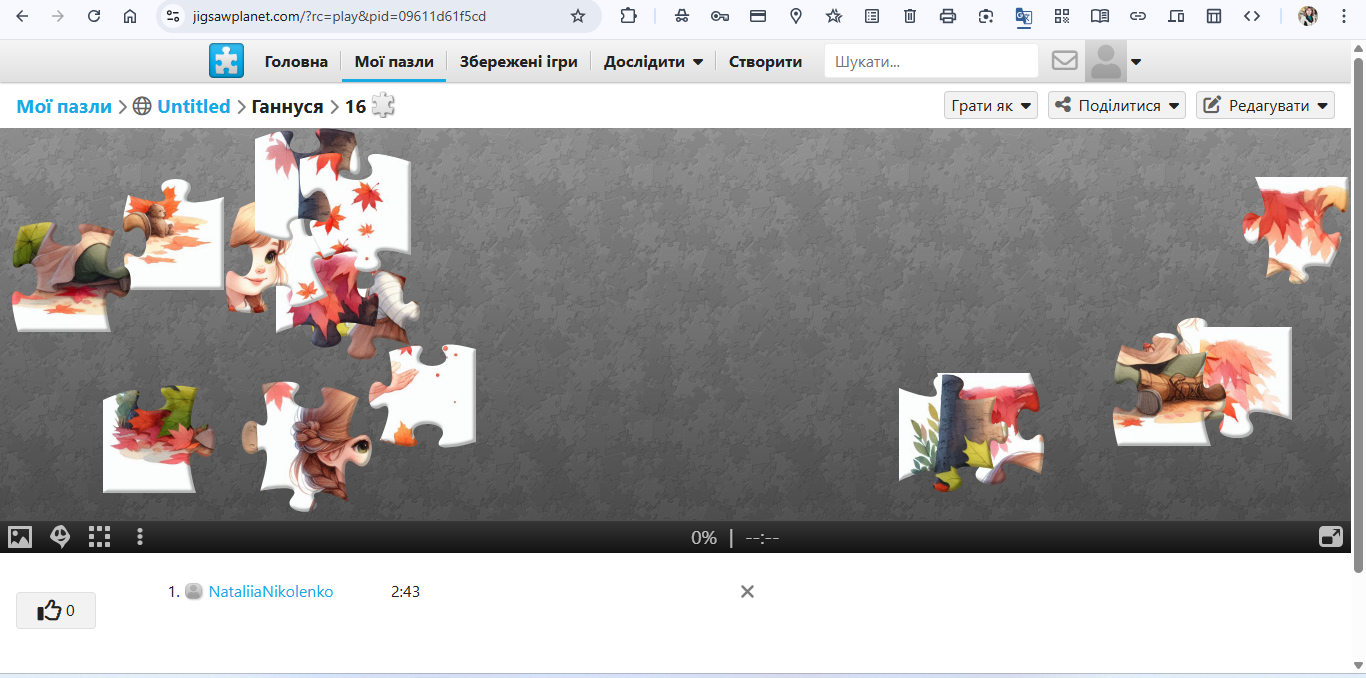Viewport: 1366px width, 678px height.
Task: Toggle fullscreen puzzle view
Action: click(x=1331, y=537)
